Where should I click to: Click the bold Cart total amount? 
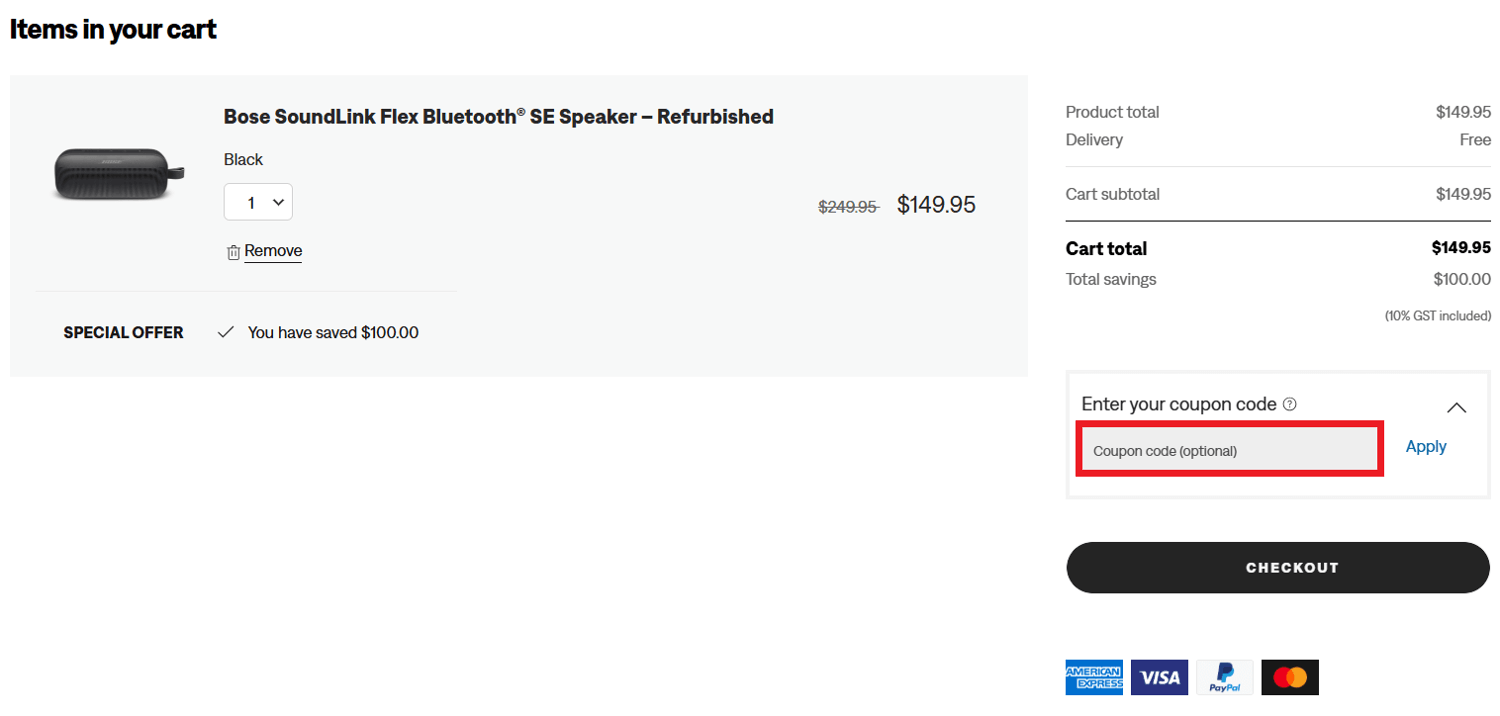point(1461,247)
